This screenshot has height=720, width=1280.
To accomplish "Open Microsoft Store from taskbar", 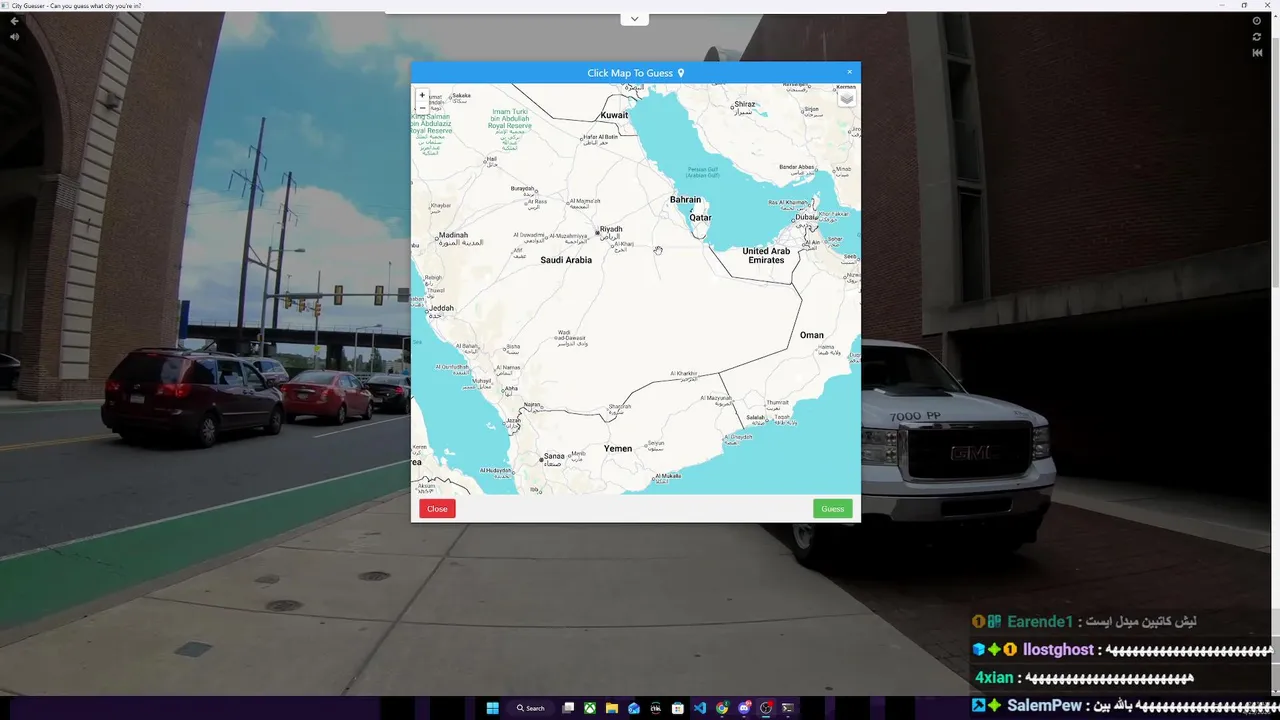I will (x=678, y=708).
